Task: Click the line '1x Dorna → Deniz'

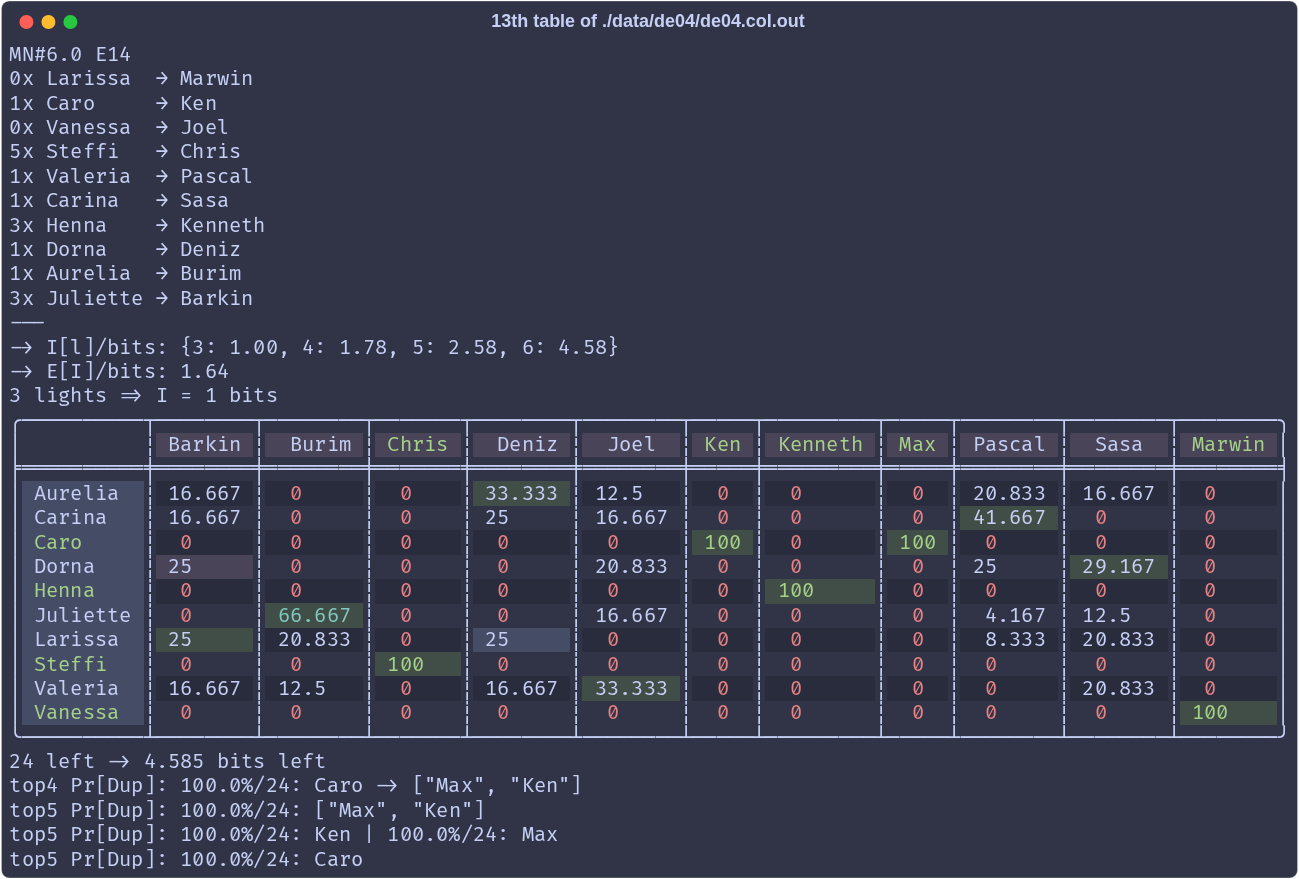Action: 125,249
